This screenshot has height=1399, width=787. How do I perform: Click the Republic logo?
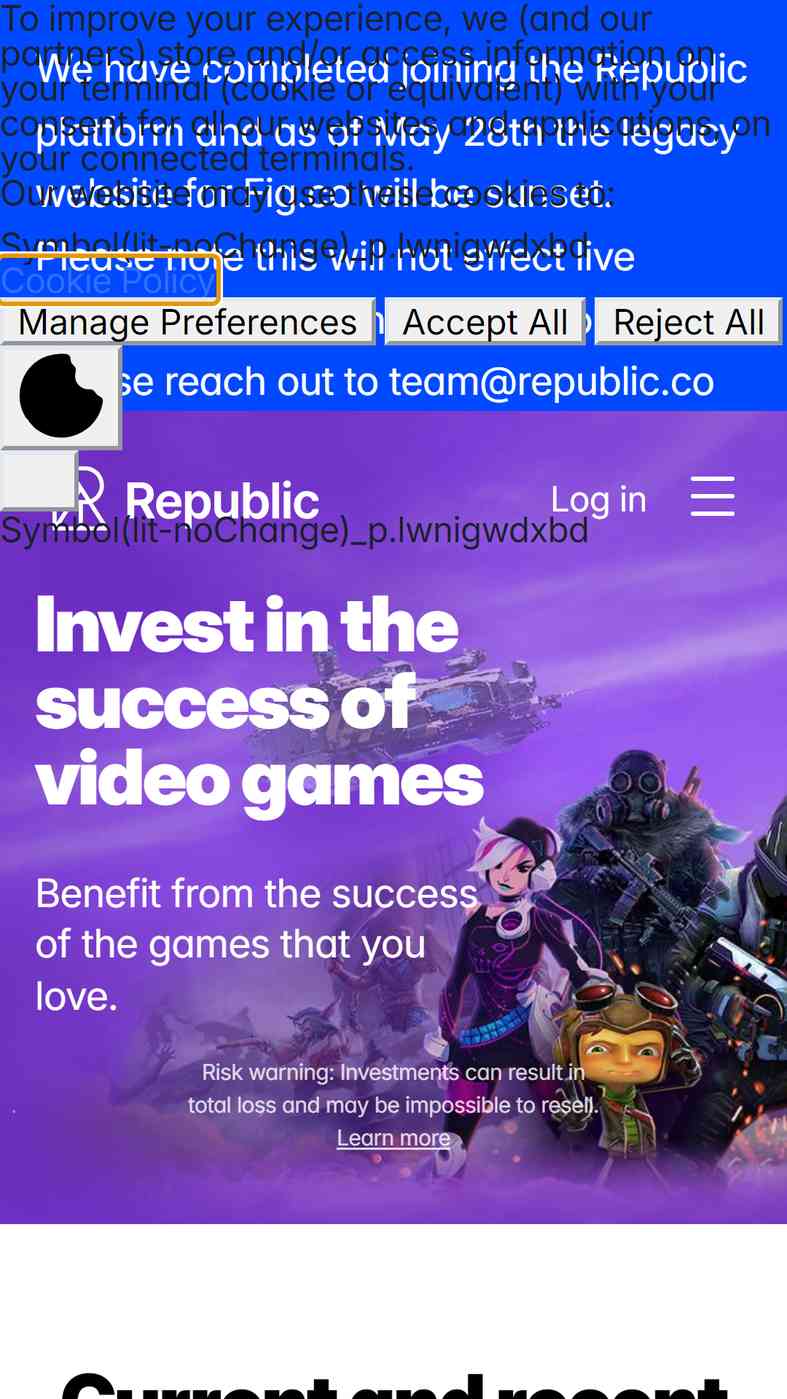pyautogui.click(x=185, y=500)
